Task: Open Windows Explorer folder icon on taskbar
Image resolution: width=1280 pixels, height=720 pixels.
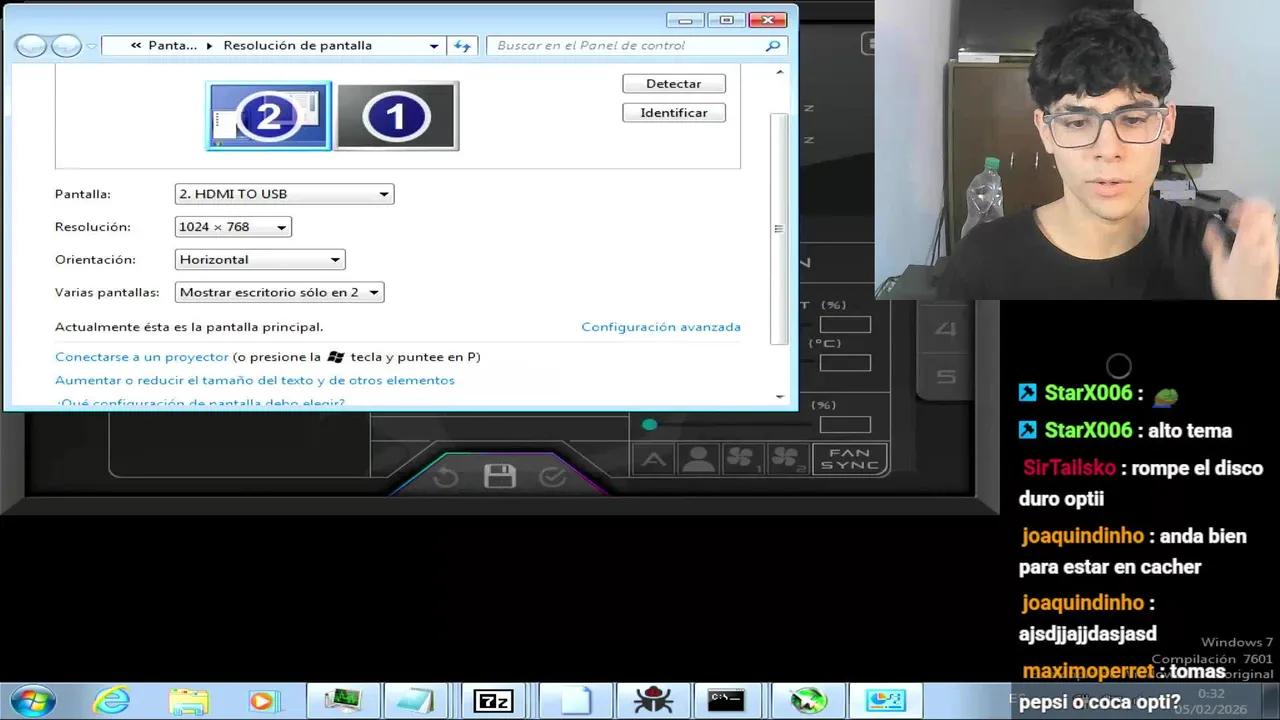Action: coord(188,701)
